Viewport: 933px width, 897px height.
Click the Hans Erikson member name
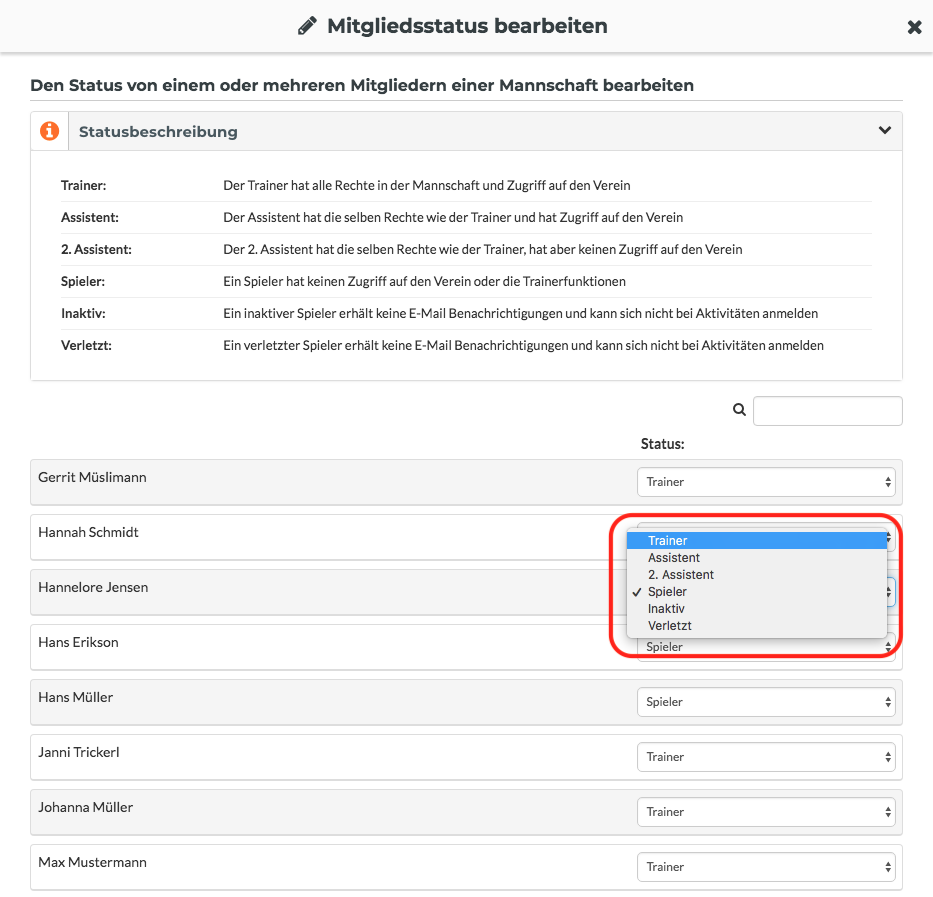[x=79, y=642]
